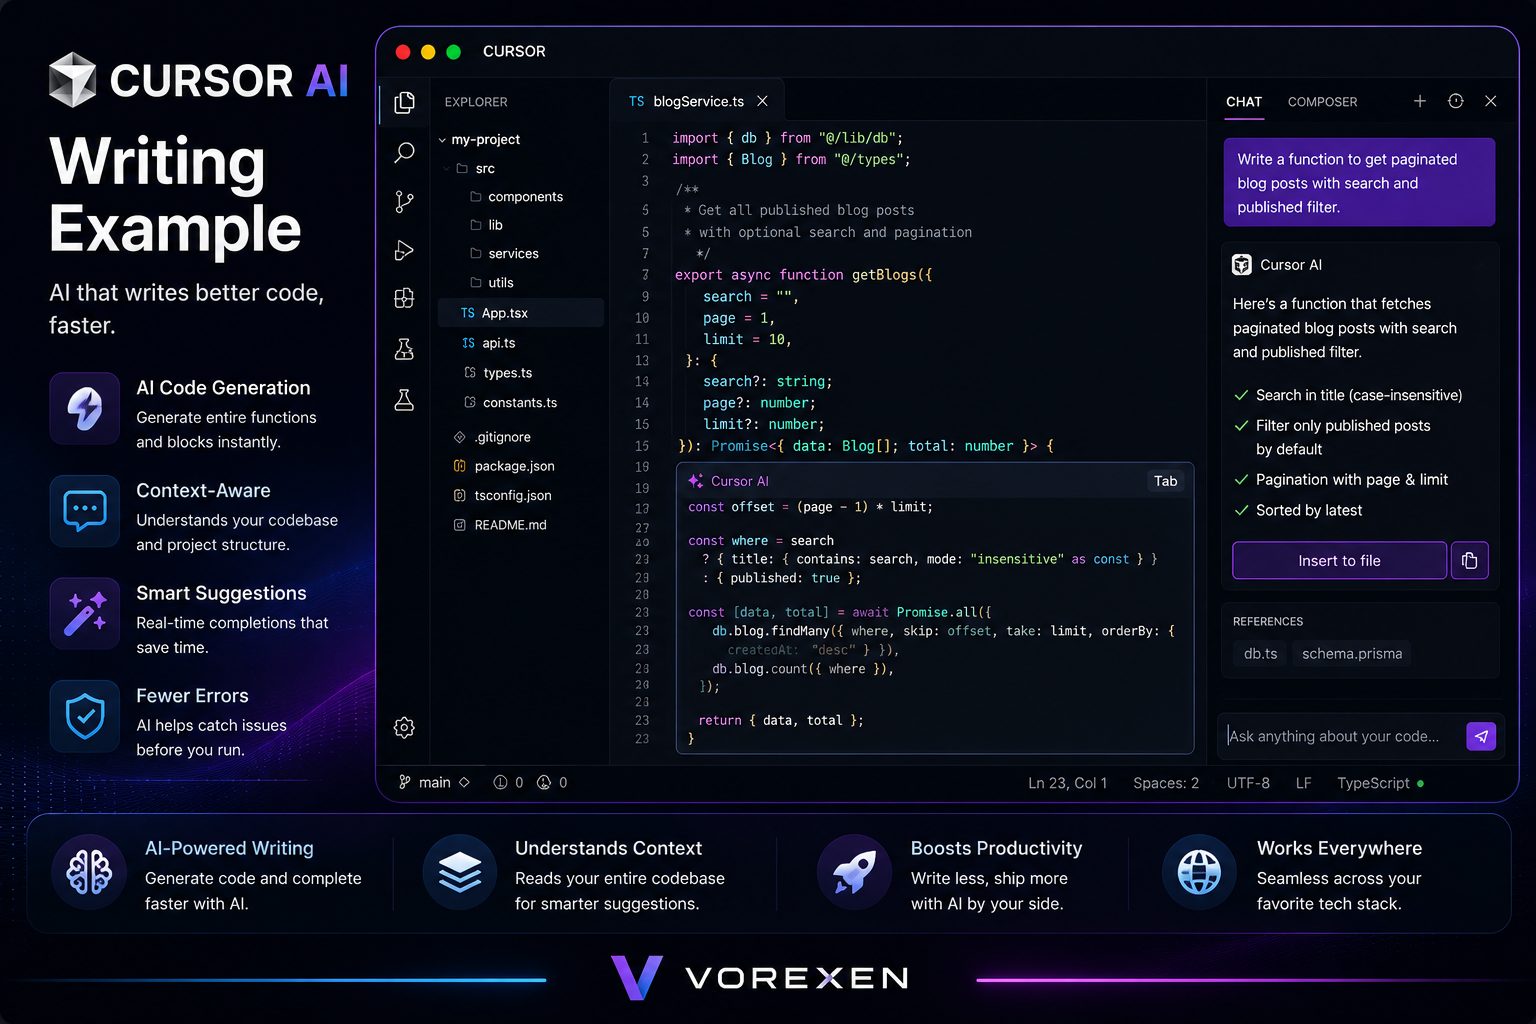
Task: Open the main branch picker in status bar
Action: point(434,783)
